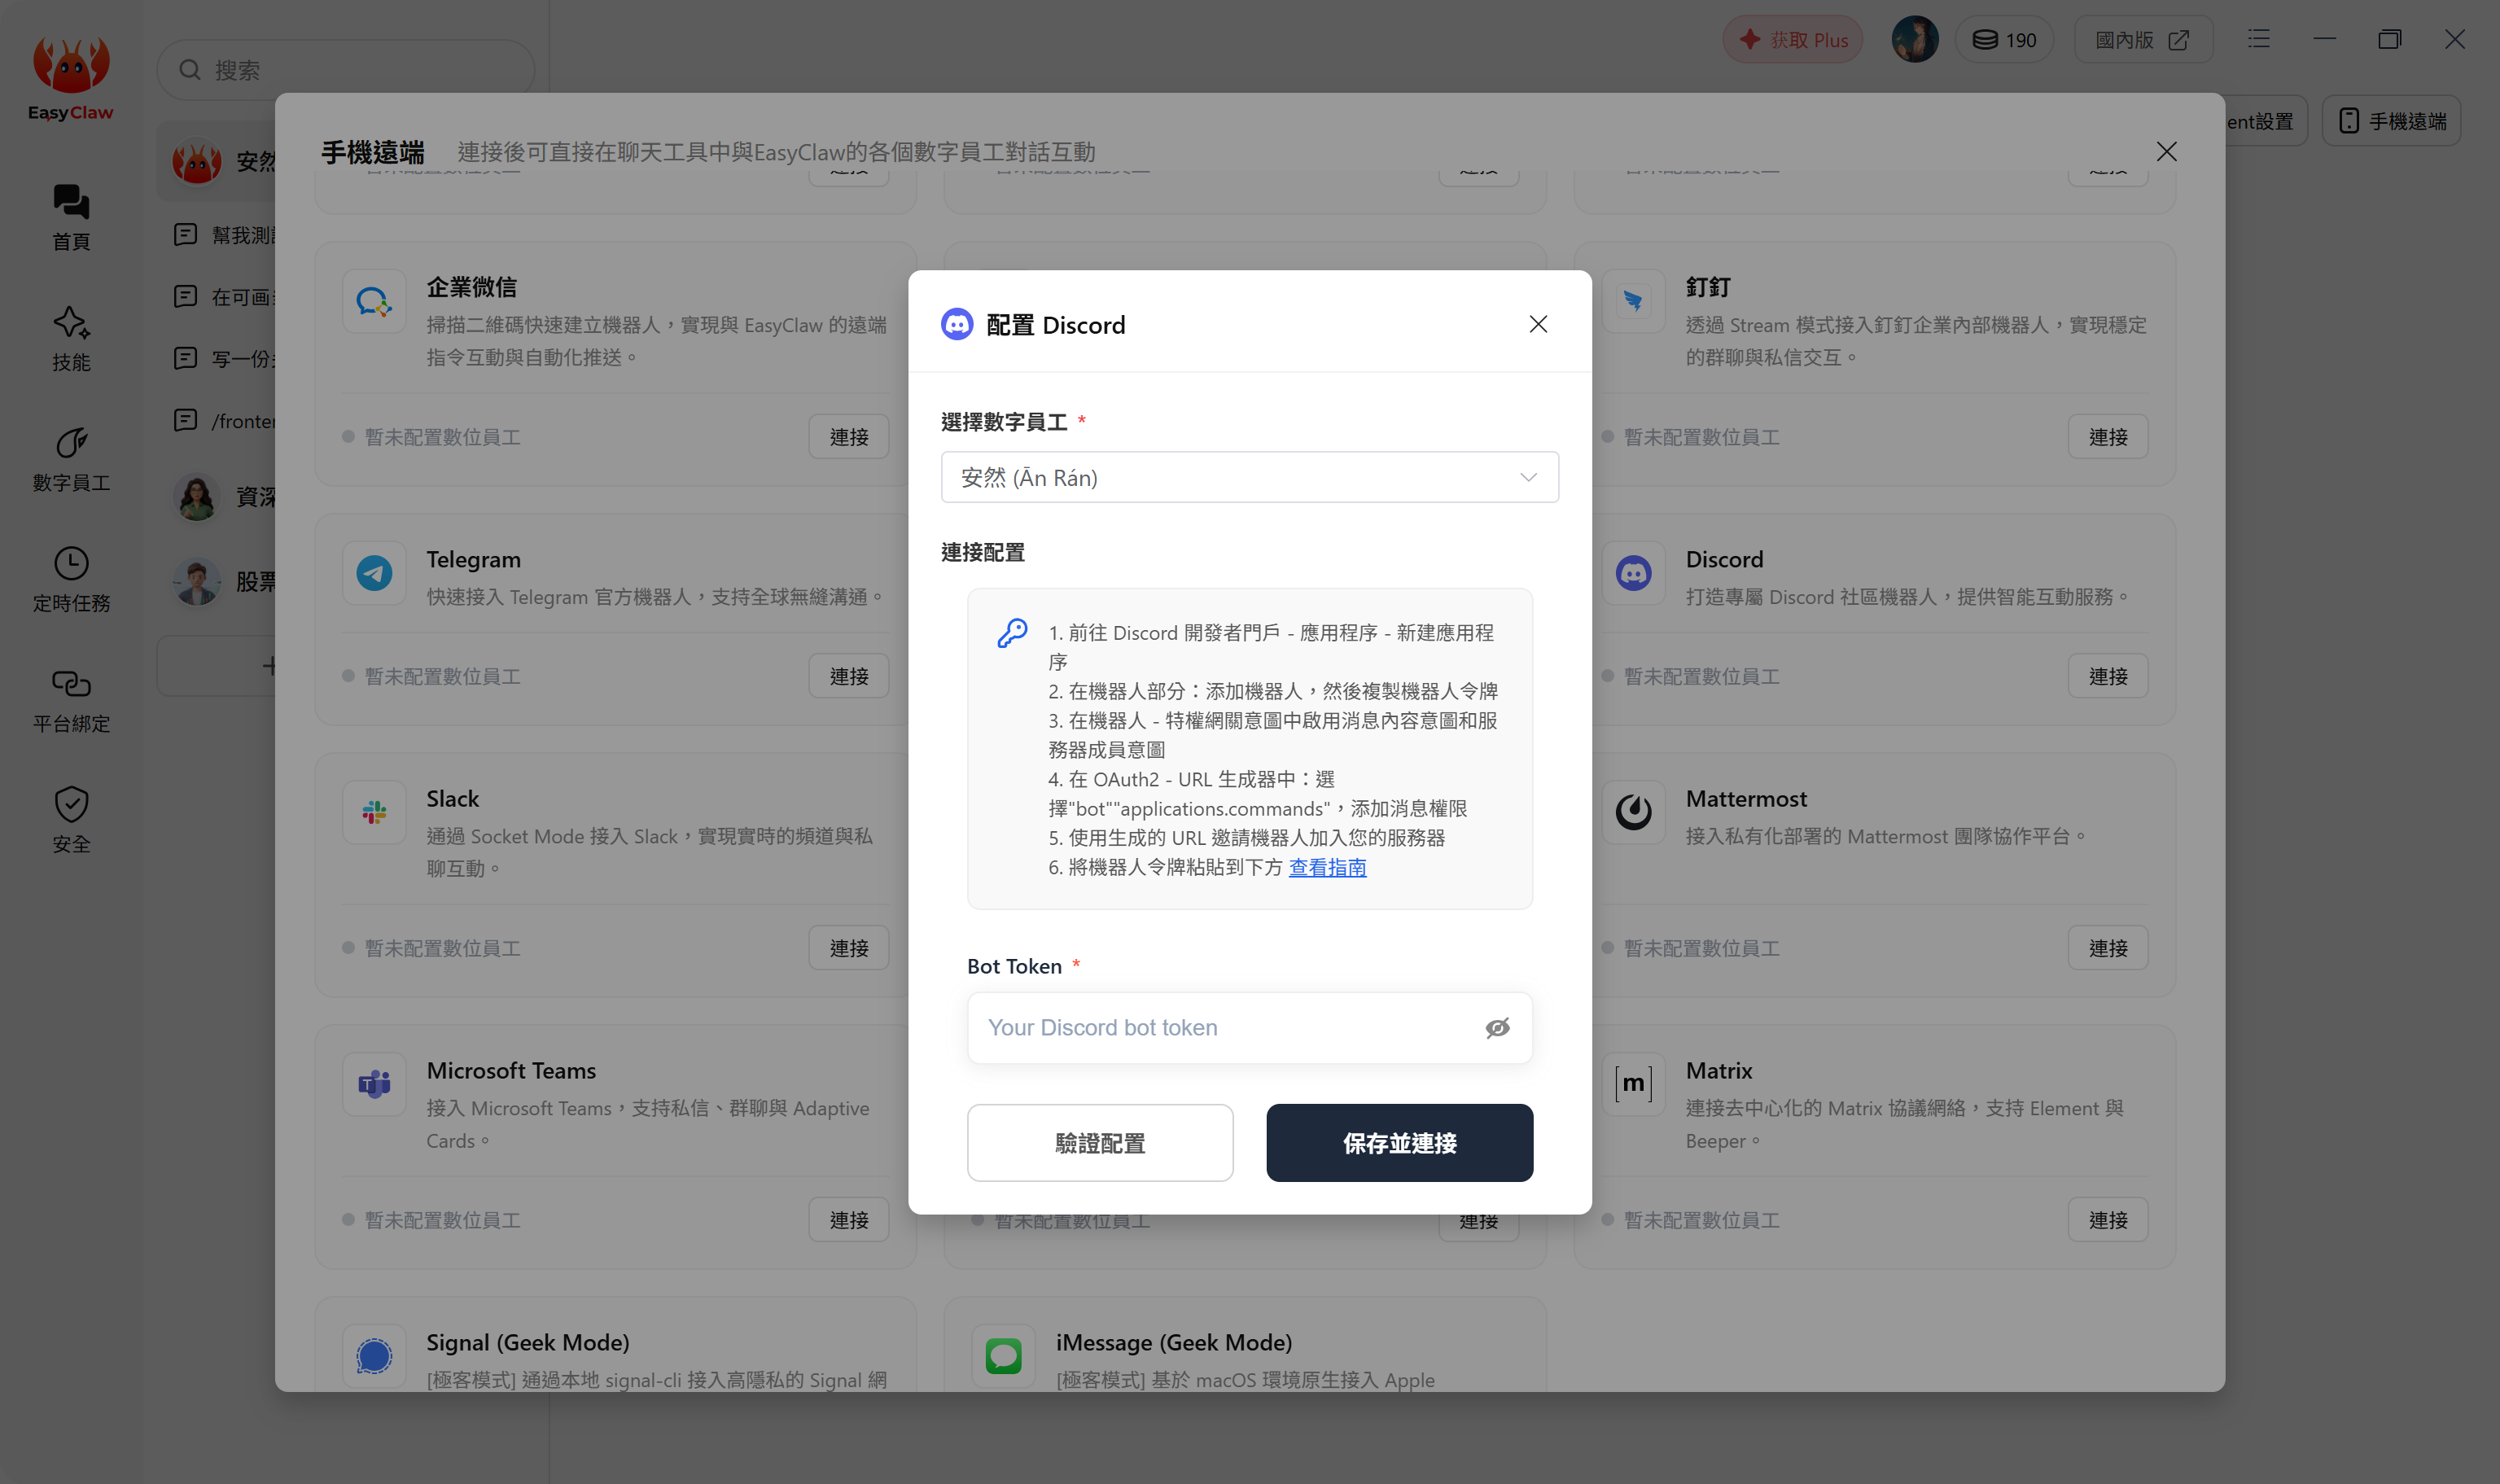Close the 手機遠端 panel

[2166, 151]
